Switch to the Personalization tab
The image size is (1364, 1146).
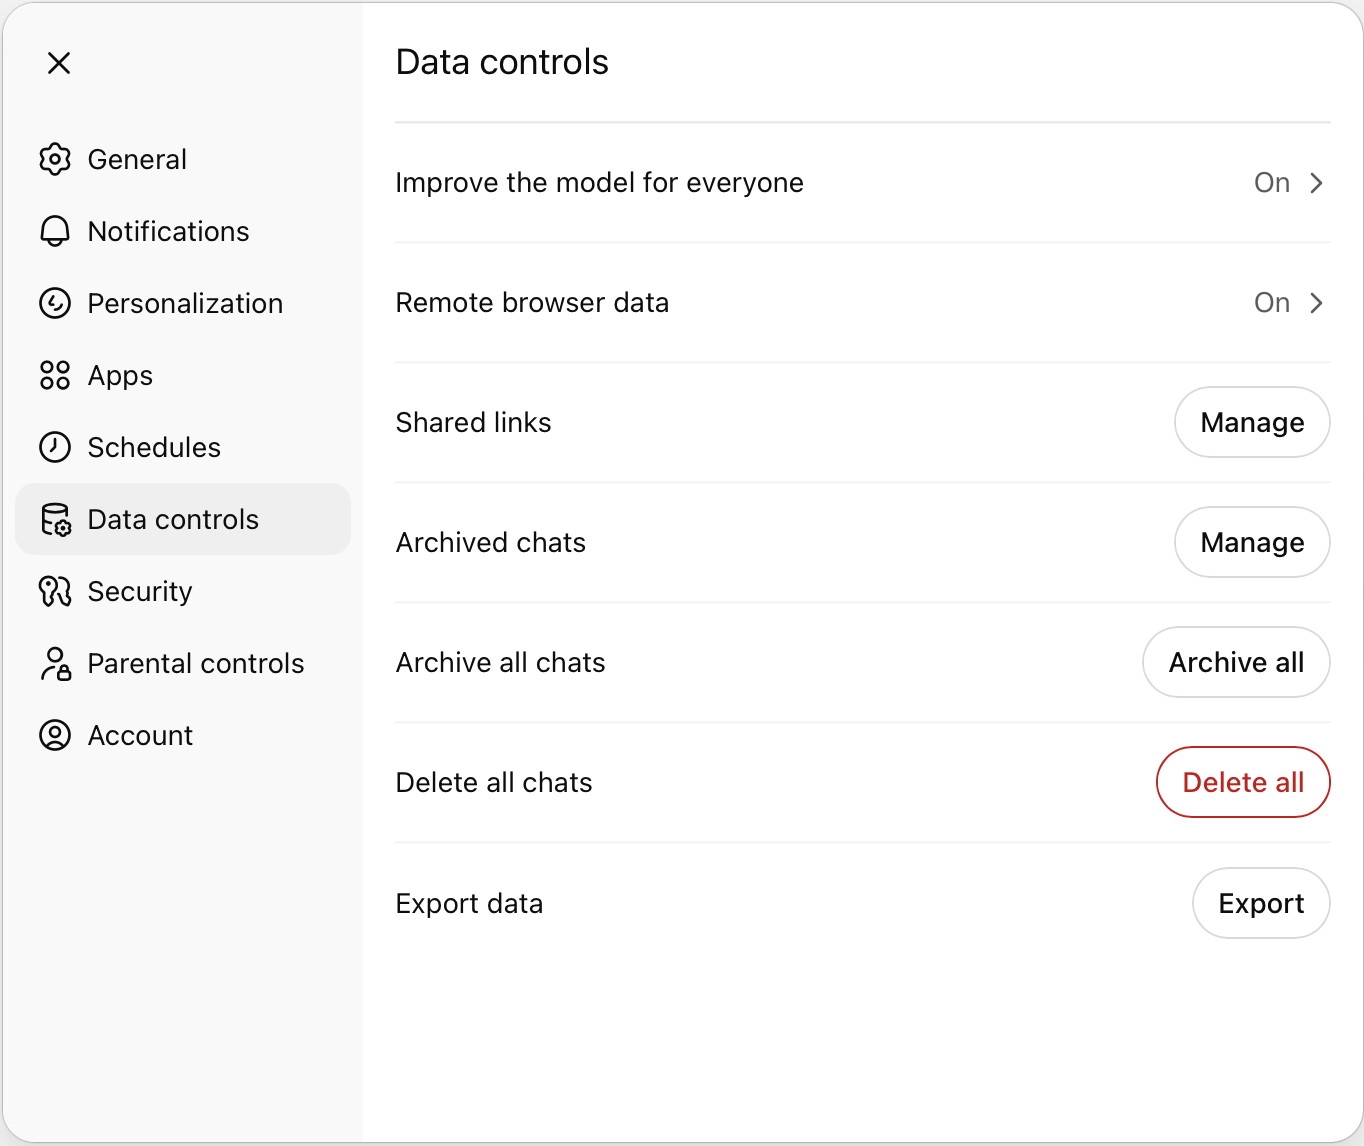[185, 303]
